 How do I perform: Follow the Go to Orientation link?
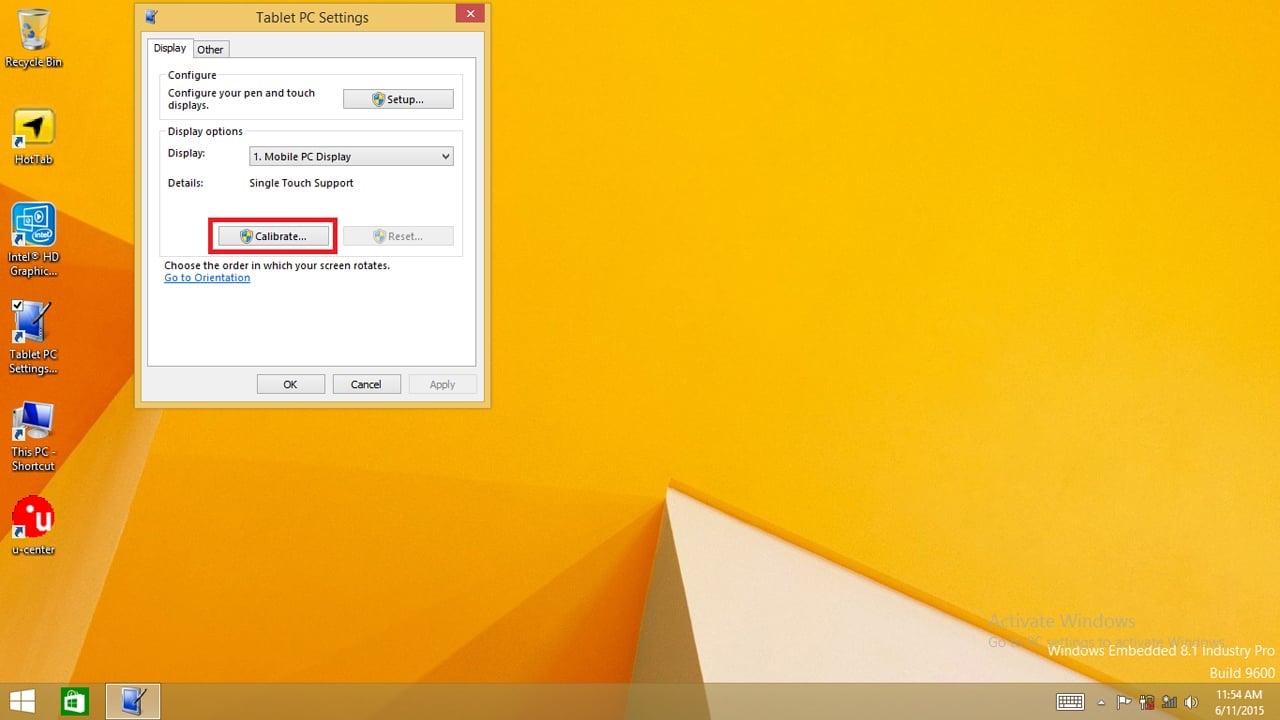[207, 278]
